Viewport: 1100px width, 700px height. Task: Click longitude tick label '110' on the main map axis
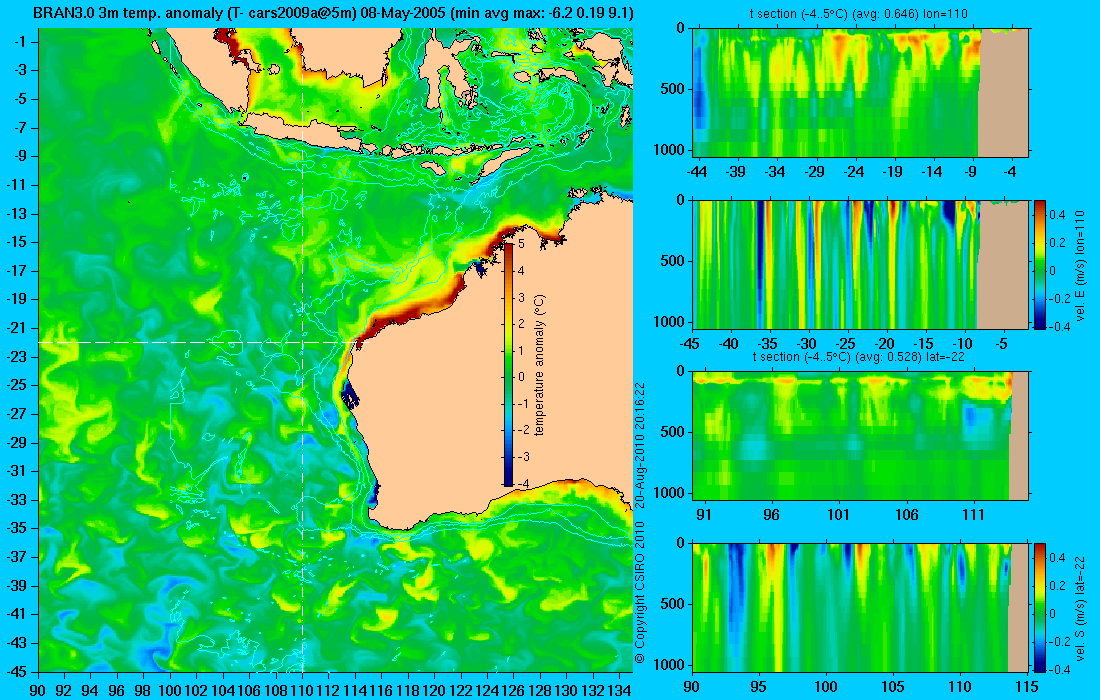[x=302, y=690]
